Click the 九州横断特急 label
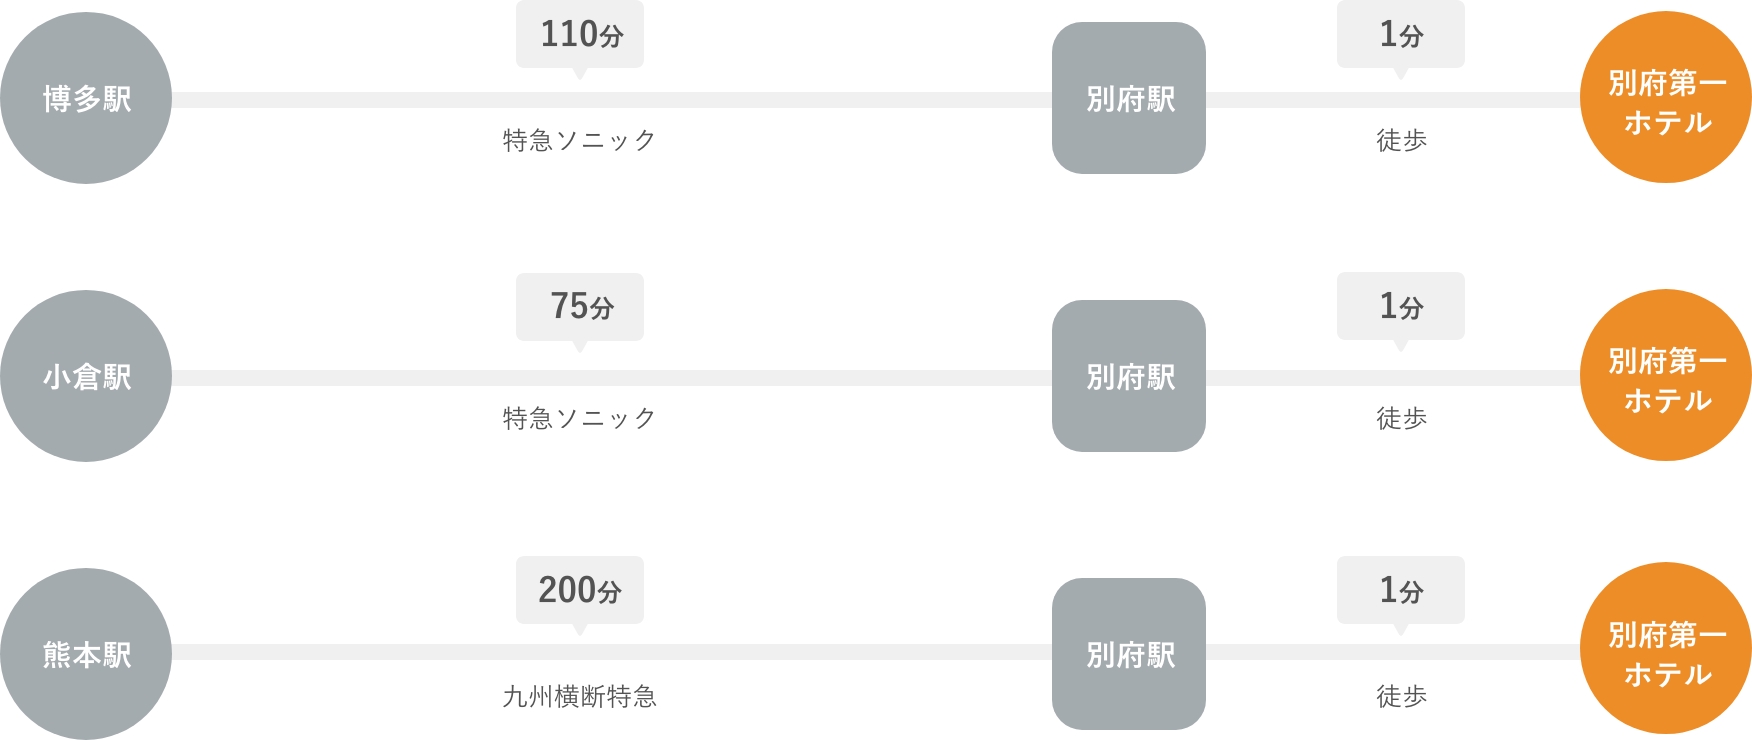Screen dimensions: 1752x740 tap(580, 696)
